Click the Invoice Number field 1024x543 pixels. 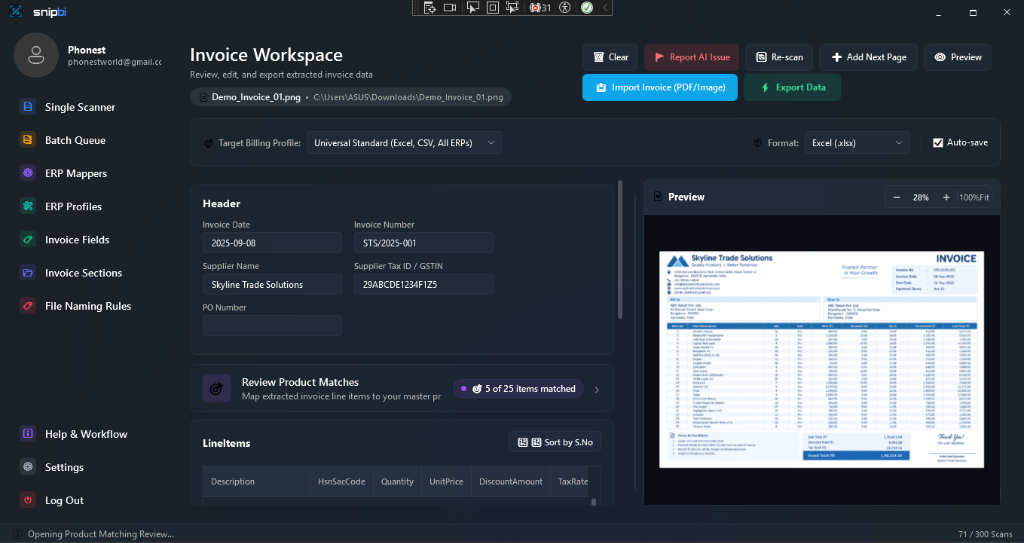click(423, 242)
